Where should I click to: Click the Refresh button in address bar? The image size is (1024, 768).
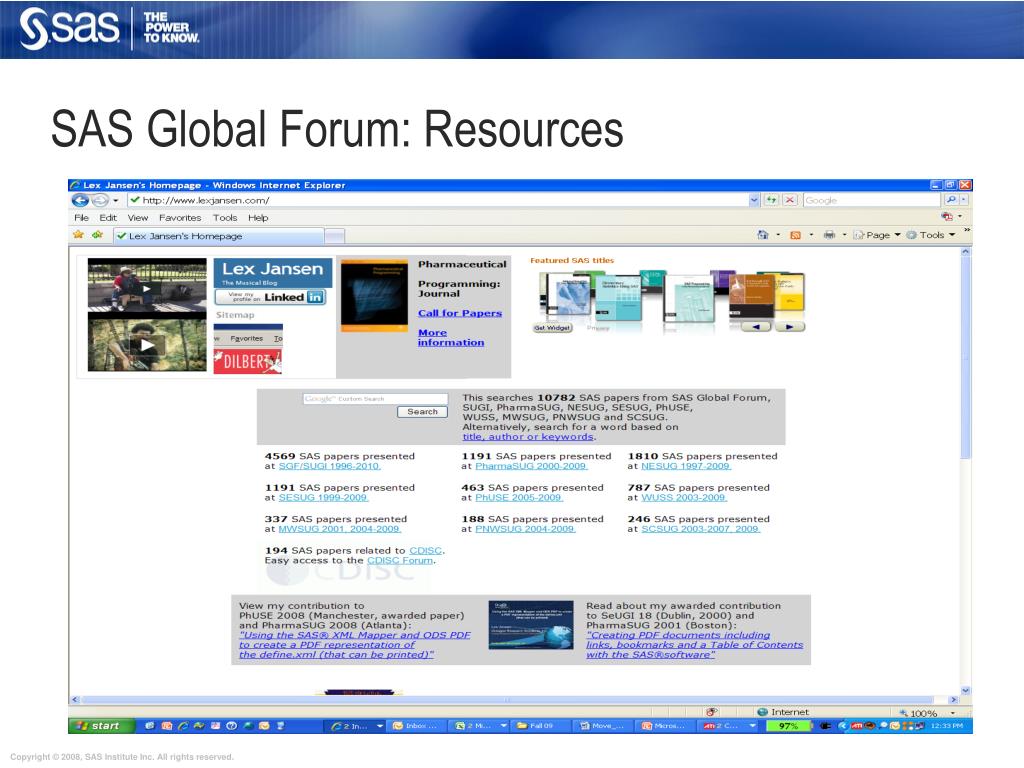pos(771,200)
